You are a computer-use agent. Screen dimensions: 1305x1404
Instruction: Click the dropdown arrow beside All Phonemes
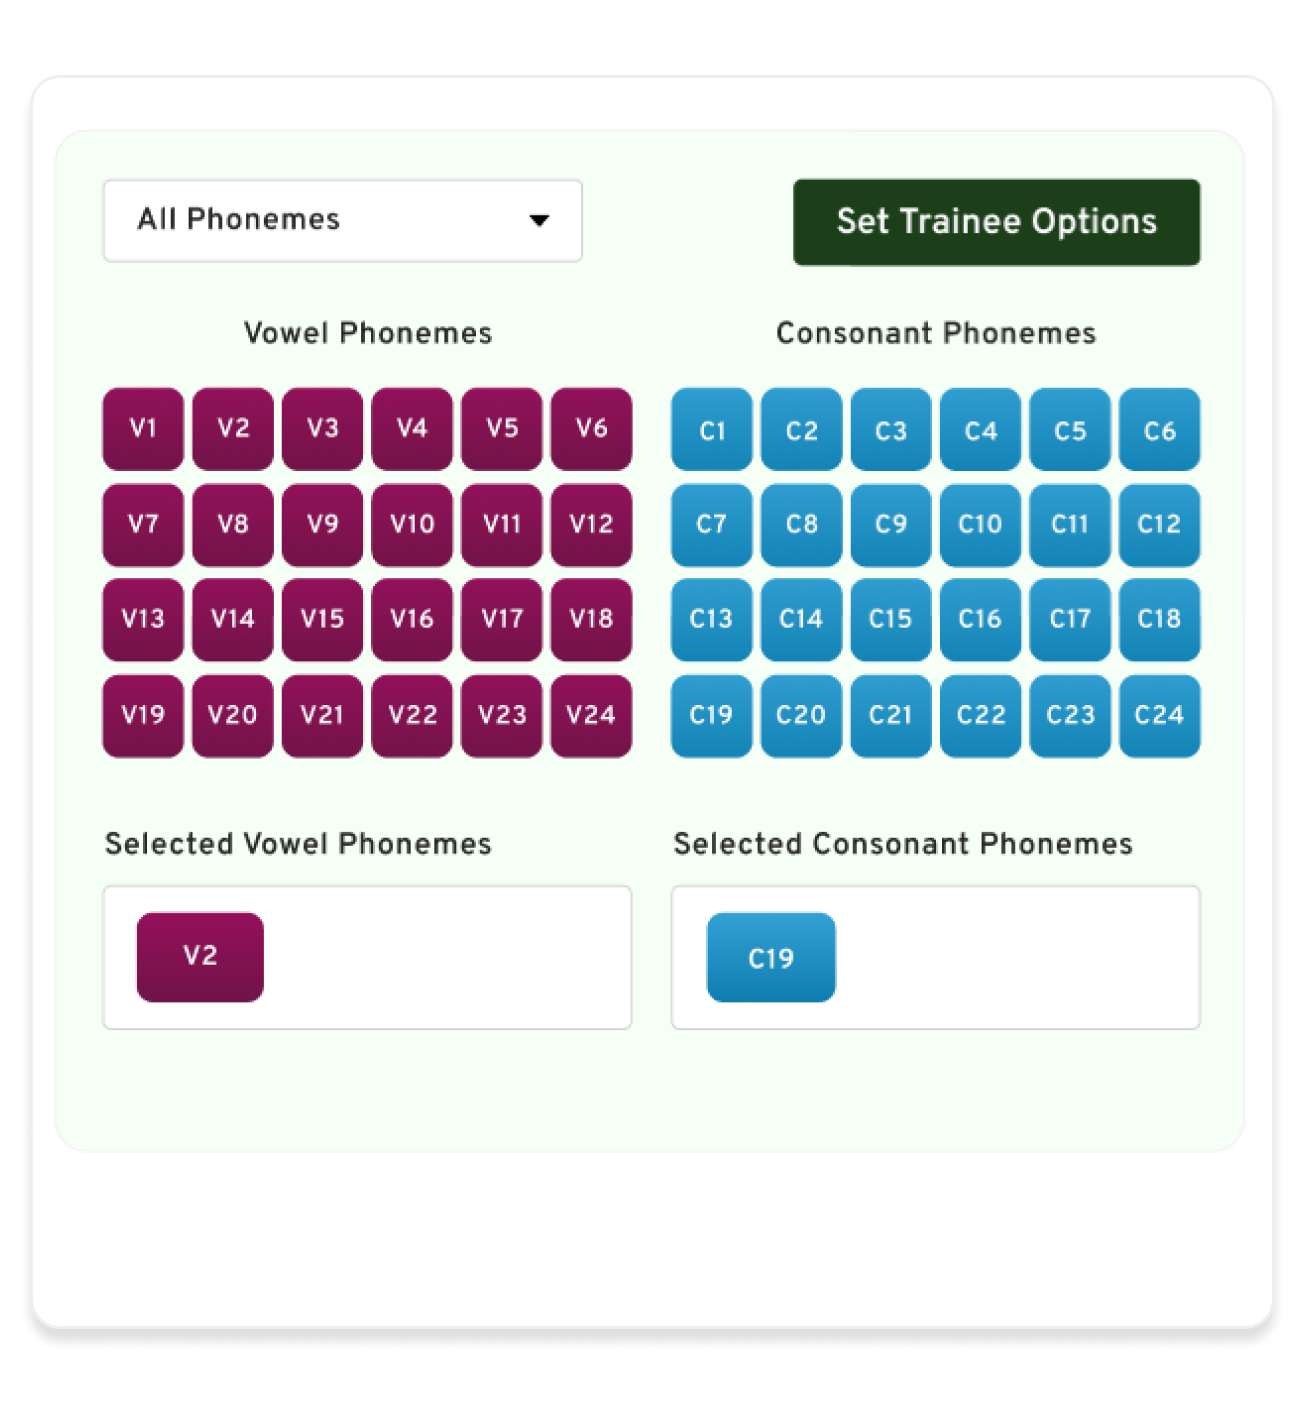coord(539,221)
